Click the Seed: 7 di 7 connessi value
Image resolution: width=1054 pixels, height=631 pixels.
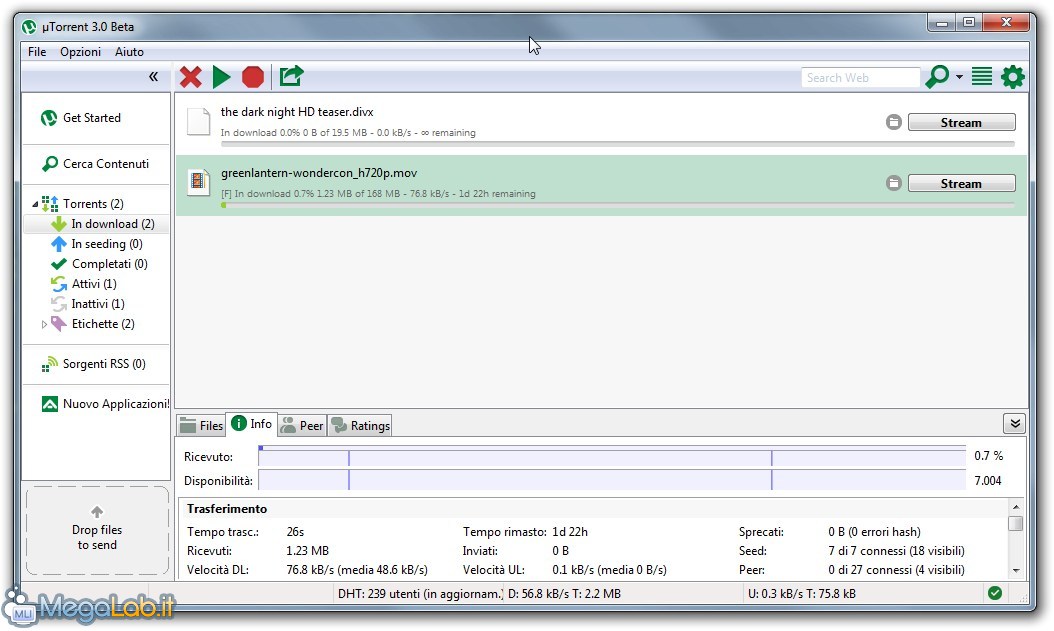pos(896,550)
